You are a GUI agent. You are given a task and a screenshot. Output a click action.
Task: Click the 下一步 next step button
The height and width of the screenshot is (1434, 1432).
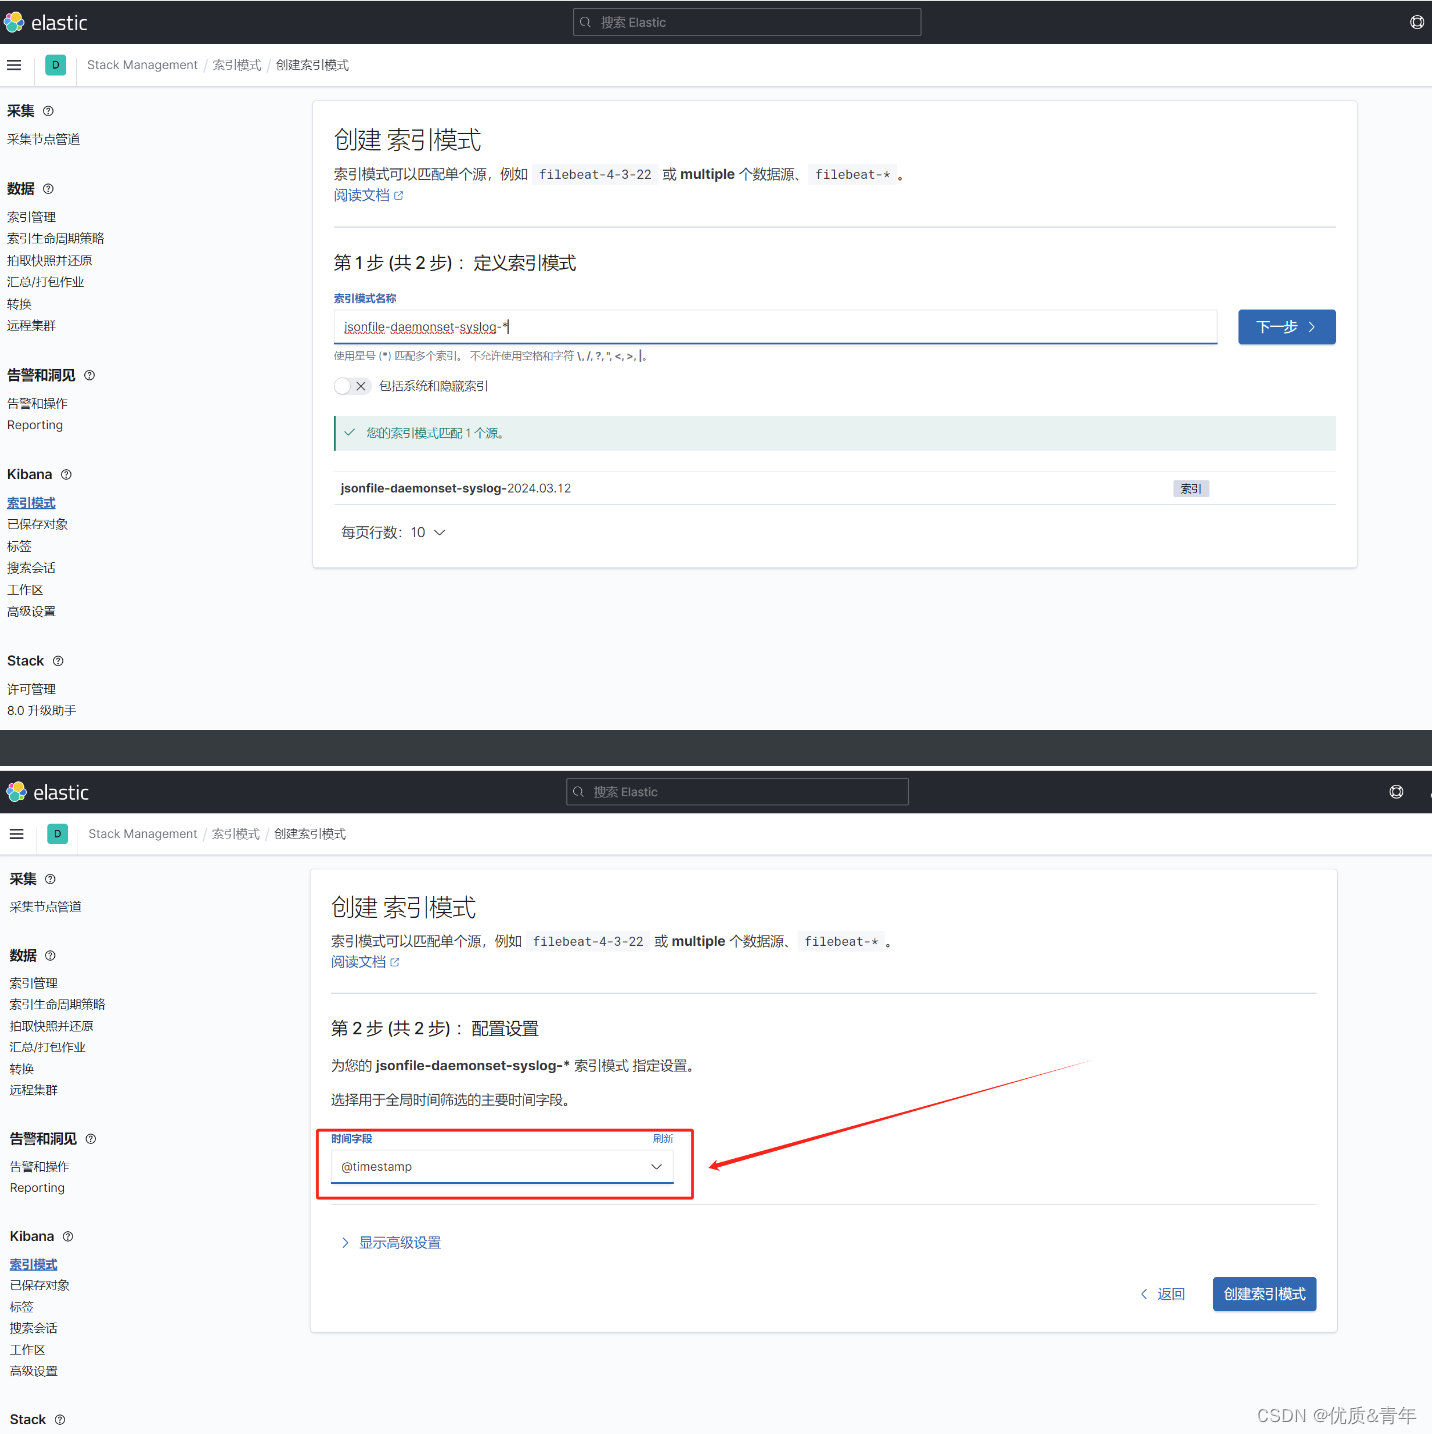1287,327
